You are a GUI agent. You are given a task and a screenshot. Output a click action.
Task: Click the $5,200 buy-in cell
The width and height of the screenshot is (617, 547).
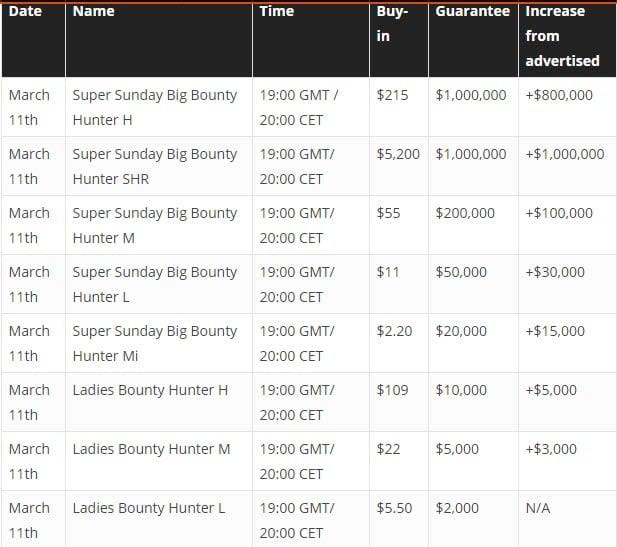point(398,154)
